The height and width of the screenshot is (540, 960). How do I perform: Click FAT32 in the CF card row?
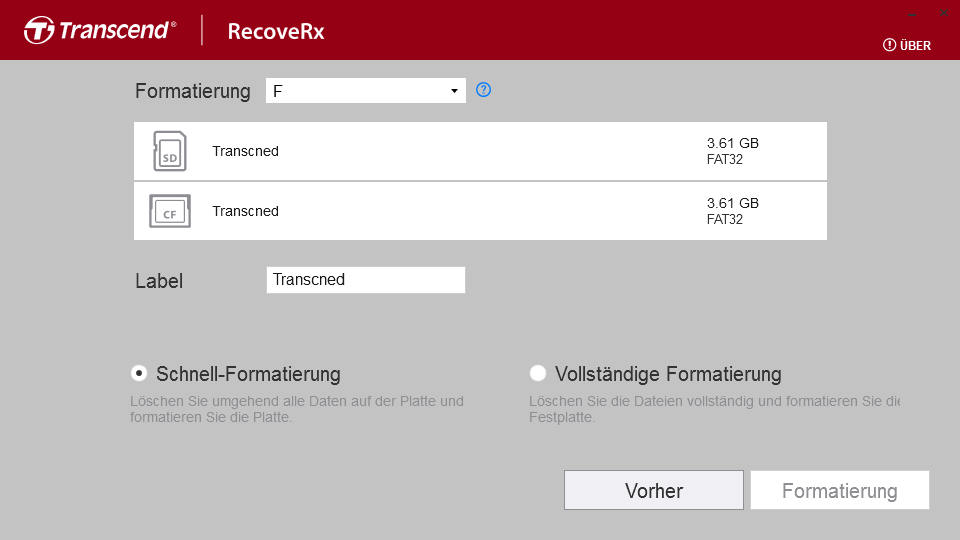(x=725, y=219)
